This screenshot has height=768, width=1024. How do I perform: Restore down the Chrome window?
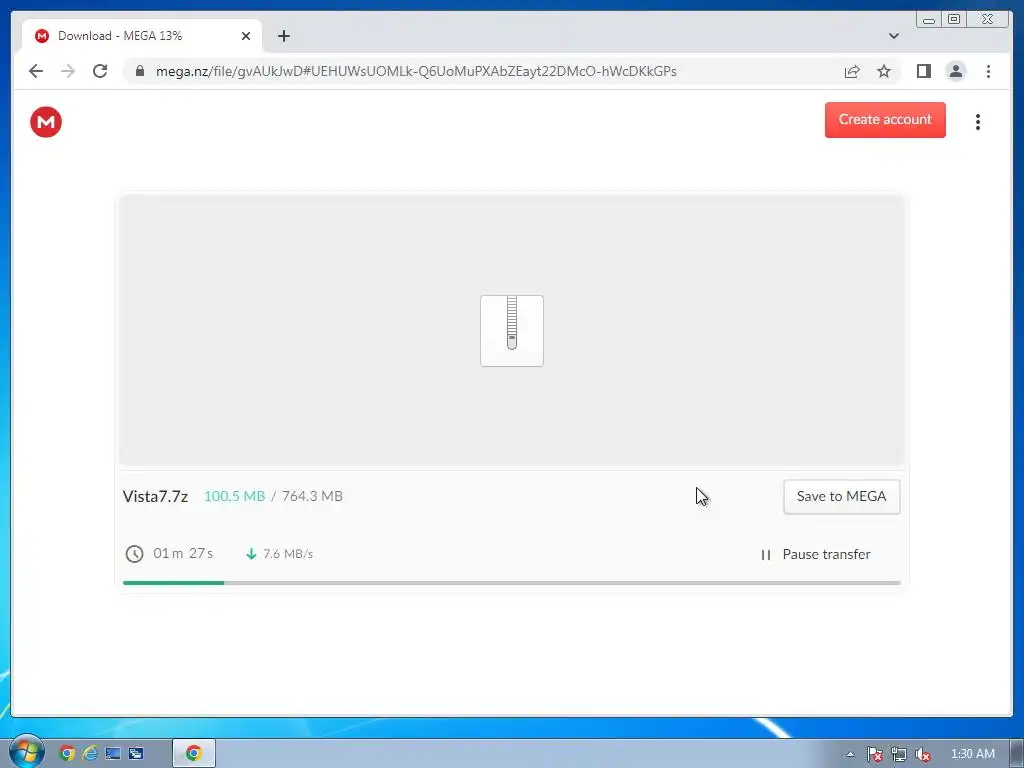953,20
